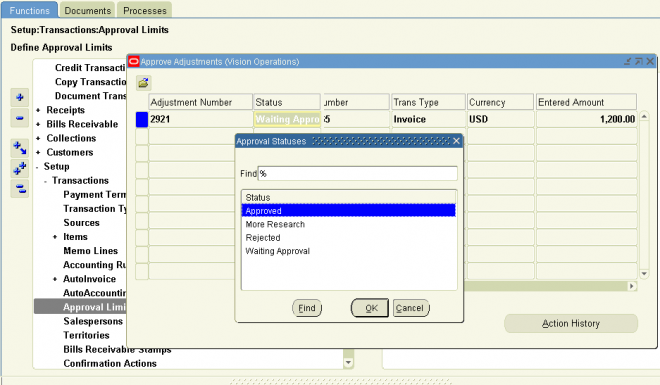Click the Adjustment Number column header

(x=200, y=102)
